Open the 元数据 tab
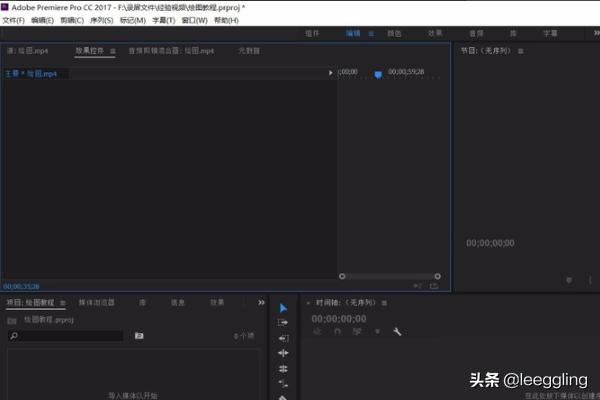Screen dimensions: 600x400 pyautogui.click(x=249, y=51)
